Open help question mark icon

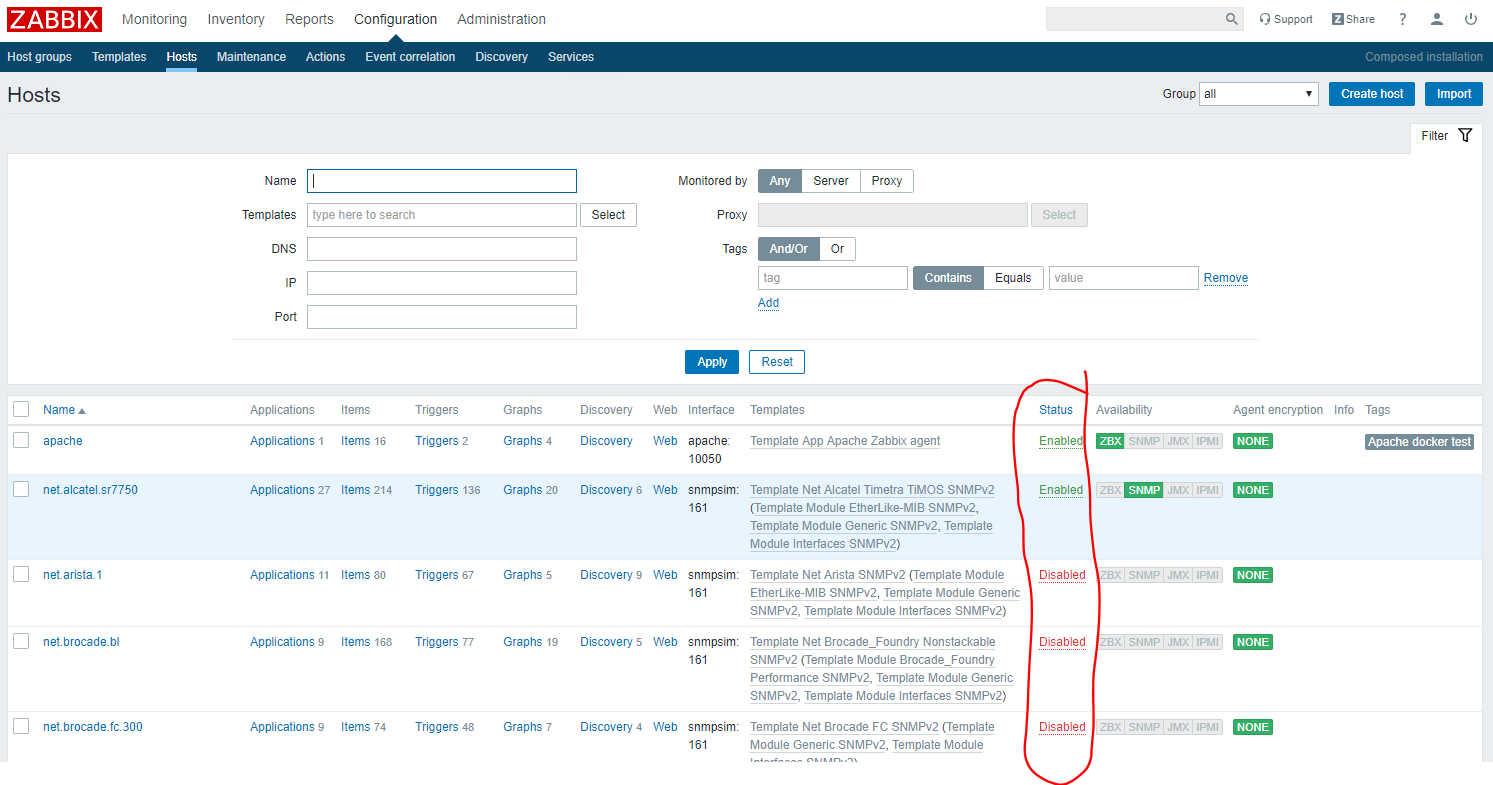1403,19
